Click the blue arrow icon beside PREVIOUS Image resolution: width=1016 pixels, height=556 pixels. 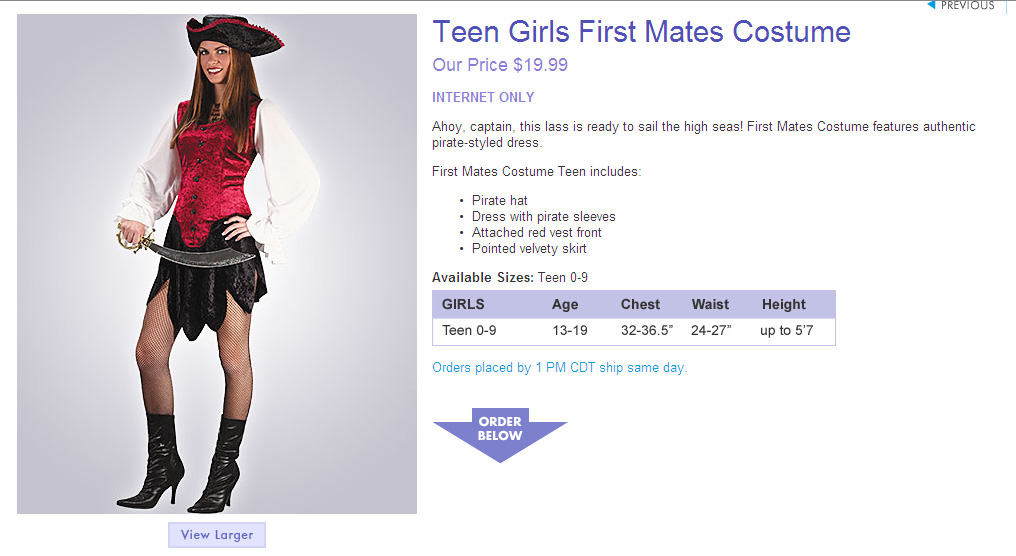coord(931,5)
